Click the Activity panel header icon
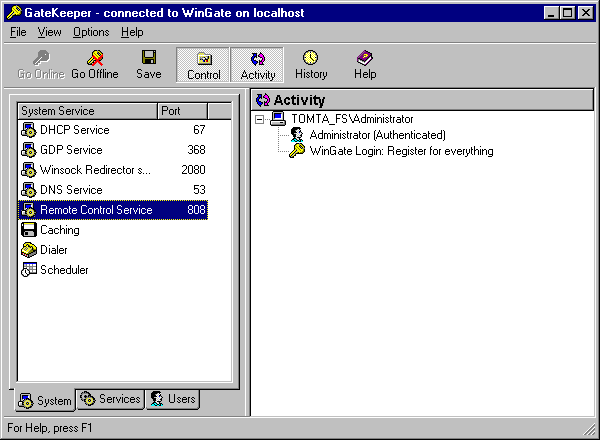 263,100
